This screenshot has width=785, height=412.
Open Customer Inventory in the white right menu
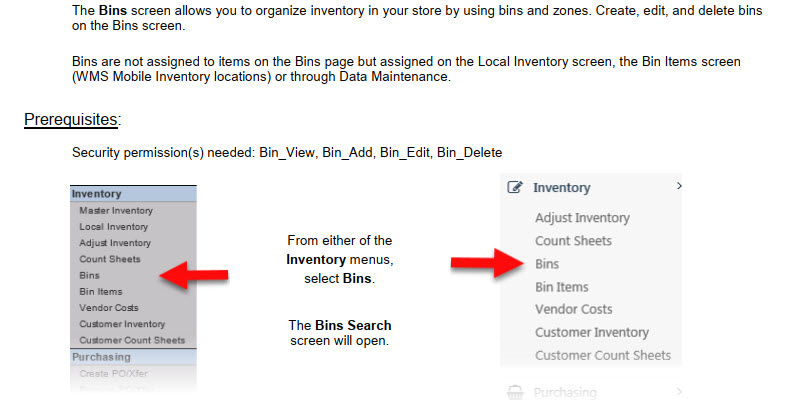pyautogui.click(x=592, y=332)
